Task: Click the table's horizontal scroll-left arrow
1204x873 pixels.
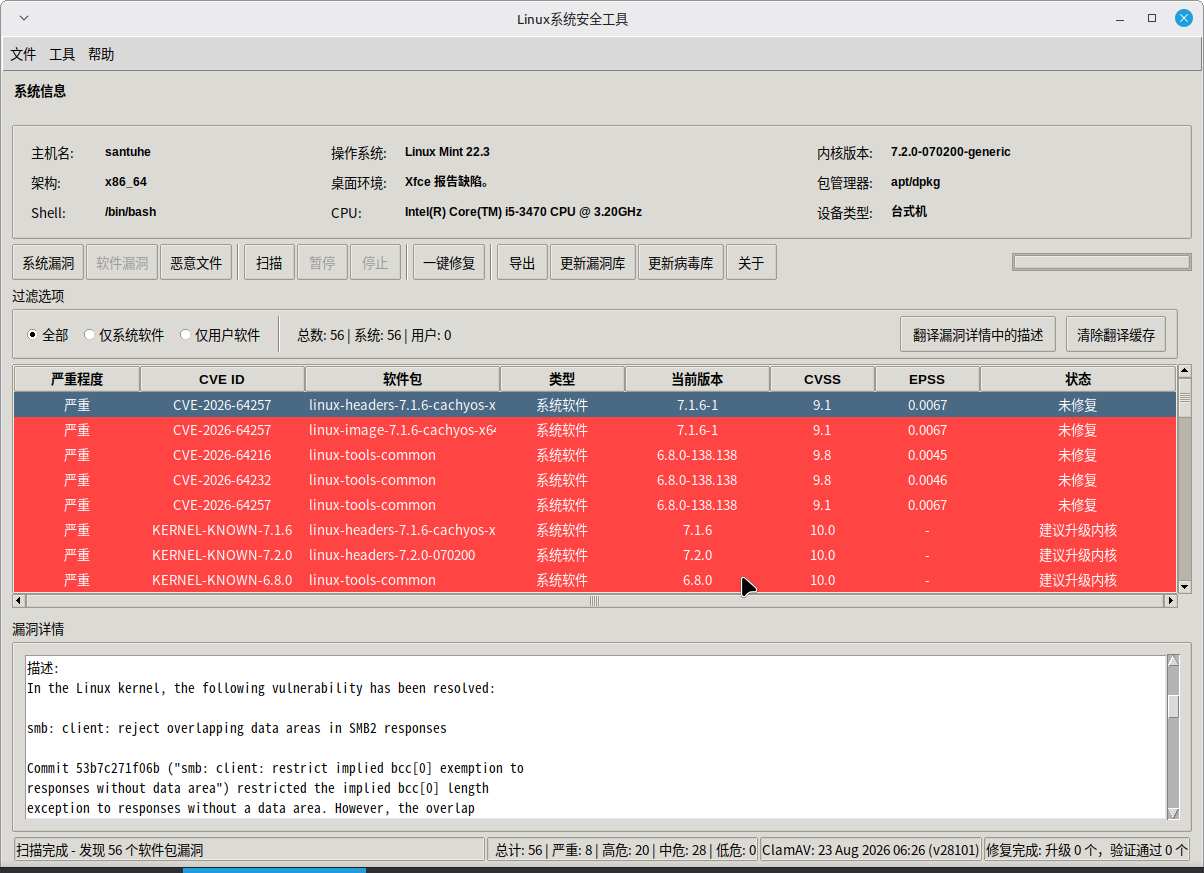Action: (18, 601)
